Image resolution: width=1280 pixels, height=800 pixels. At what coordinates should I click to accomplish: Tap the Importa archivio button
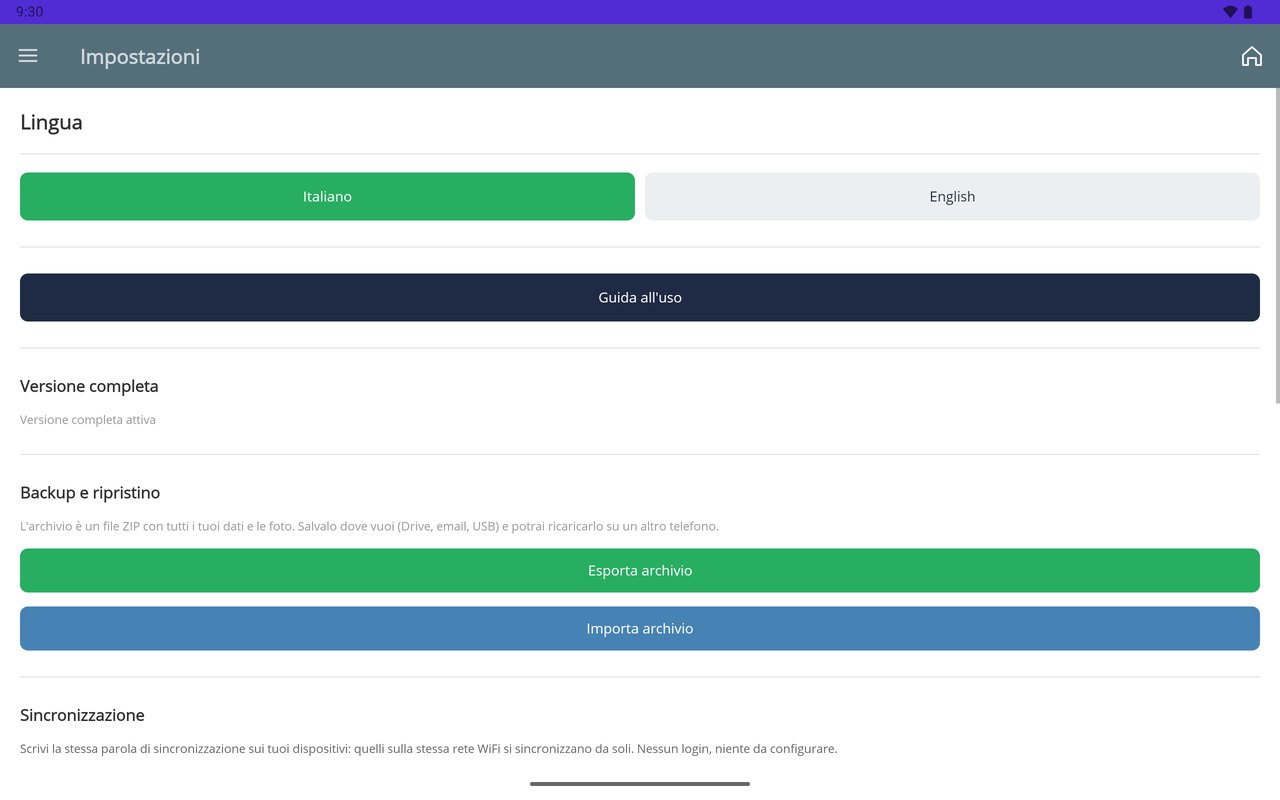(640, 628)
